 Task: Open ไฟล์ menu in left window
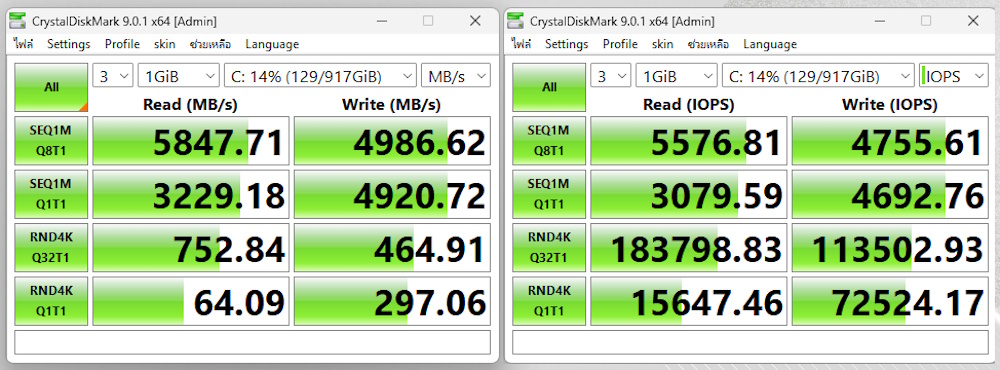click(x=23, y=44)
